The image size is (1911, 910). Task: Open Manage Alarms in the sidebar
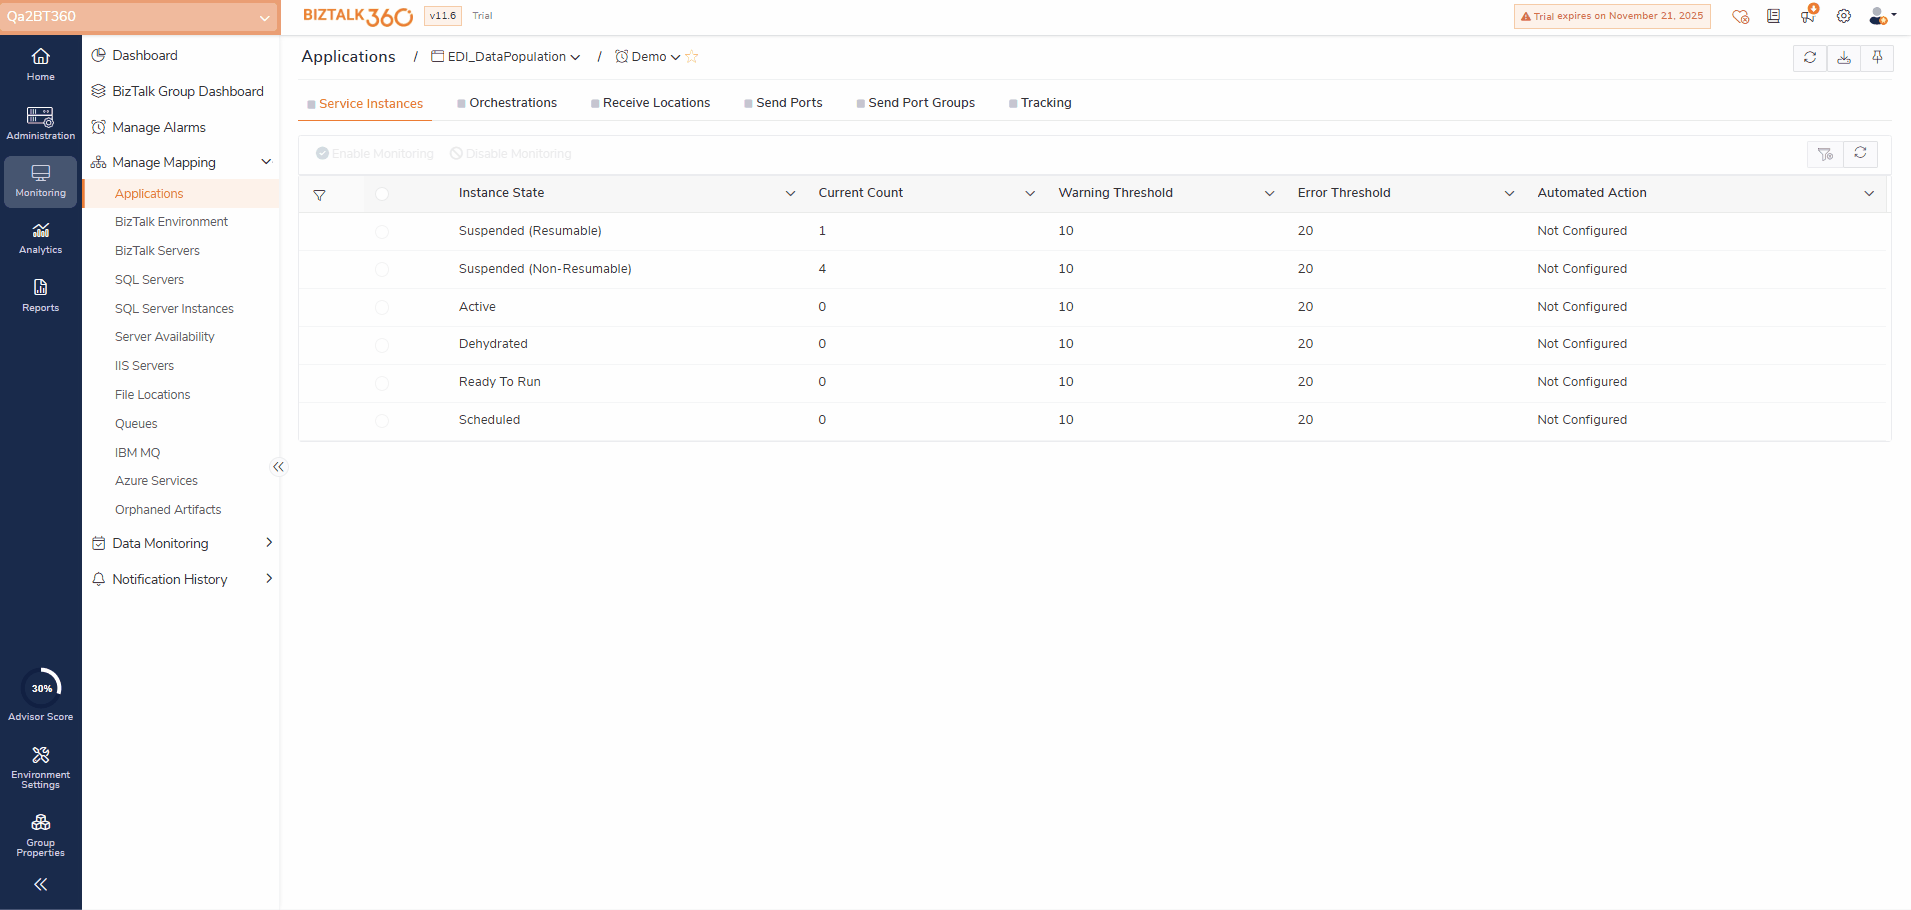[x=159, y=127]
